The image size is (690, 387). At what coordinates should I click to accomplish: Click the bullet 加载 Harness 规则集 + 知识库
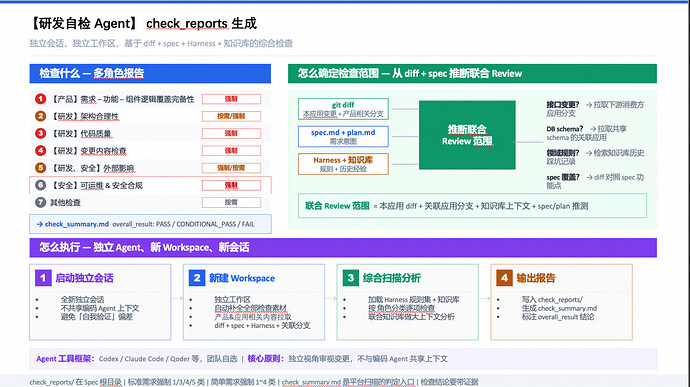tap(414, 299)
